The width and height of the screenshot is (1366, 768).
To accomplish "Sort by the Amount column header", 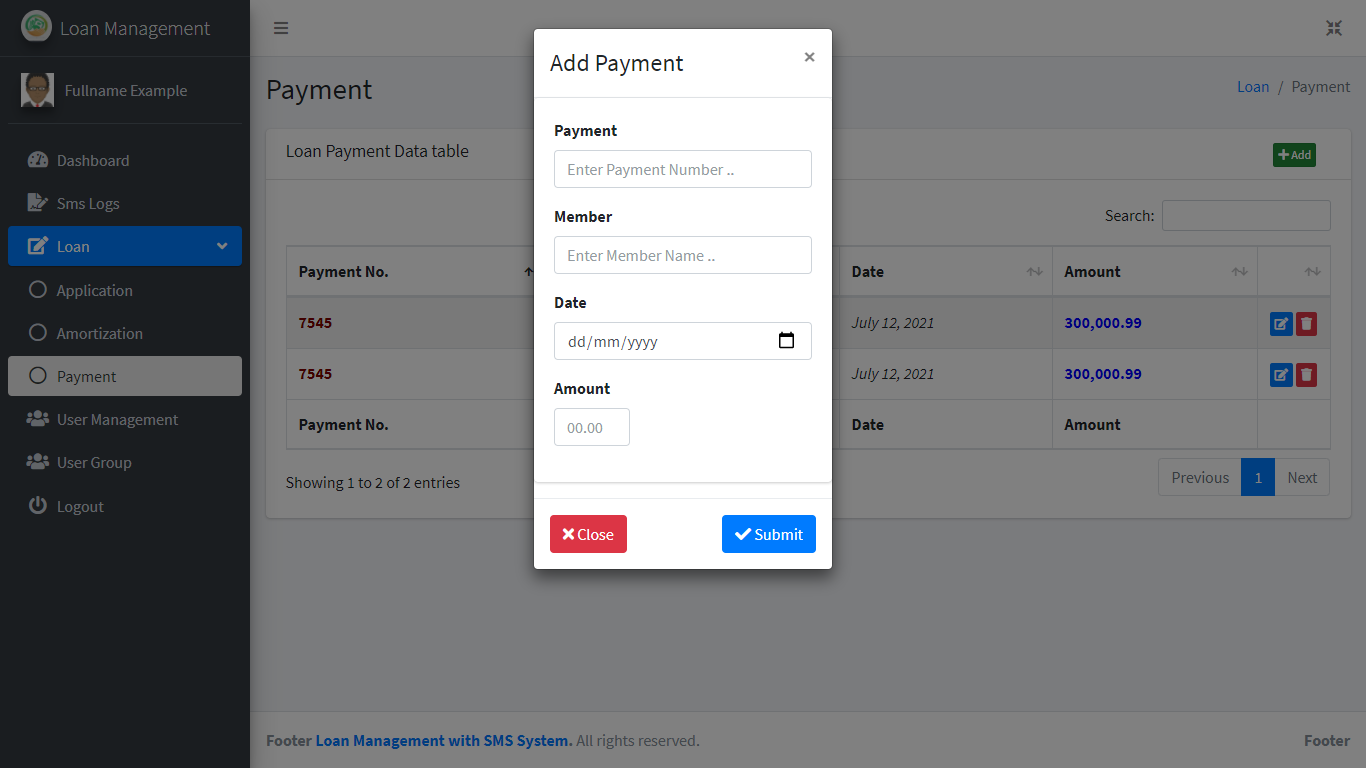I will click(x=1155, y=271).
